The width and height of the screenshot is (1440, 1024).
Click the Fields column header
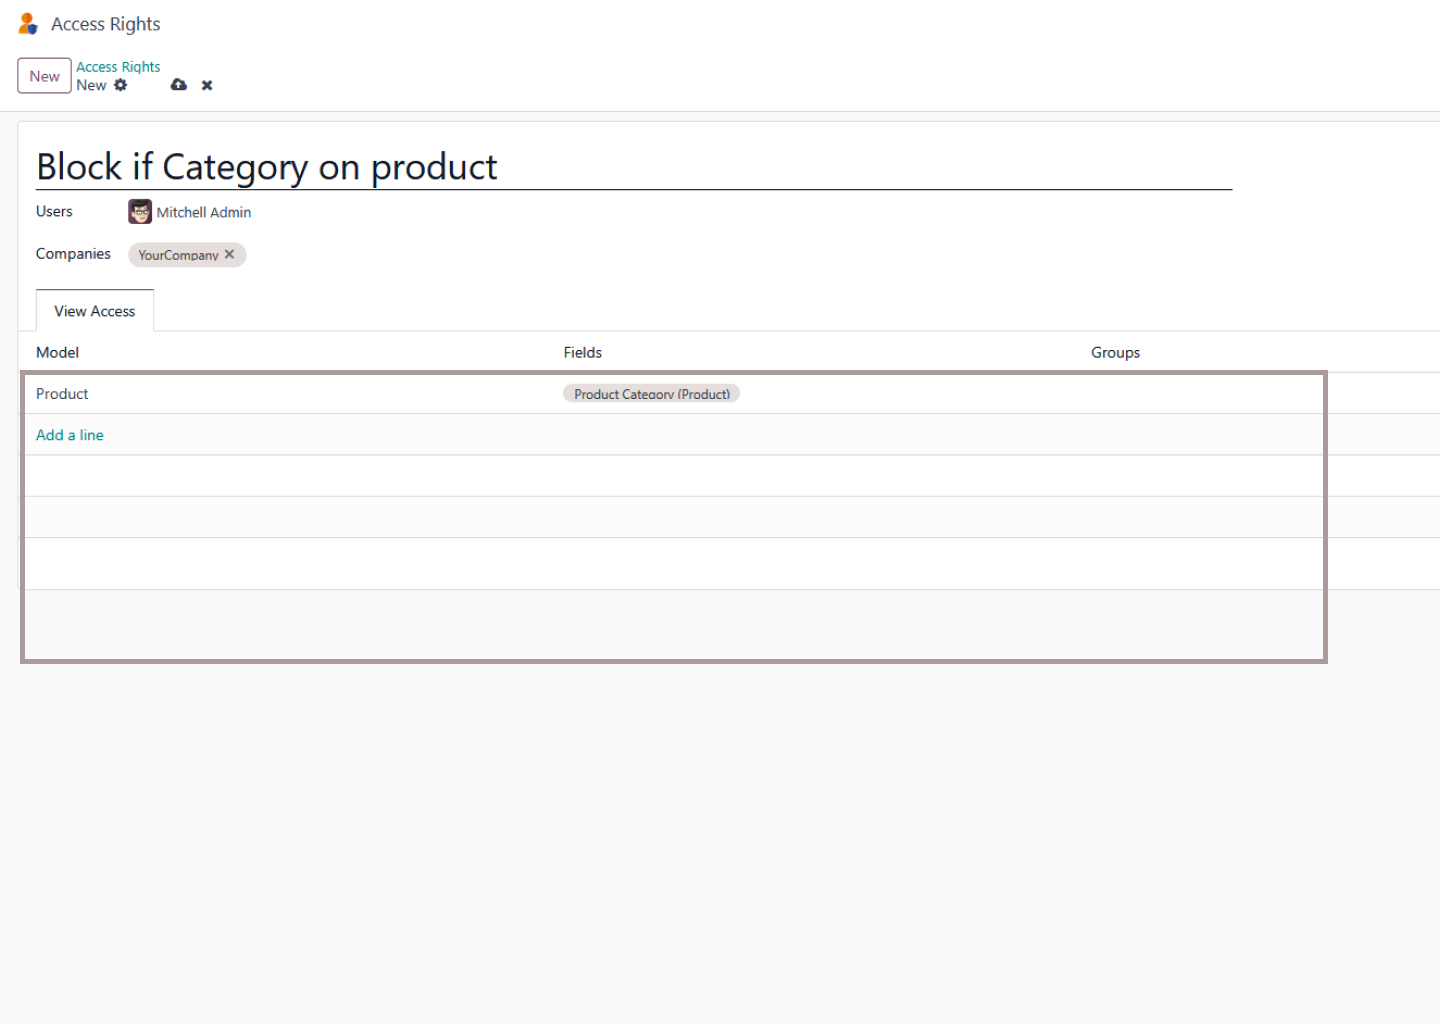coord(583,352)
